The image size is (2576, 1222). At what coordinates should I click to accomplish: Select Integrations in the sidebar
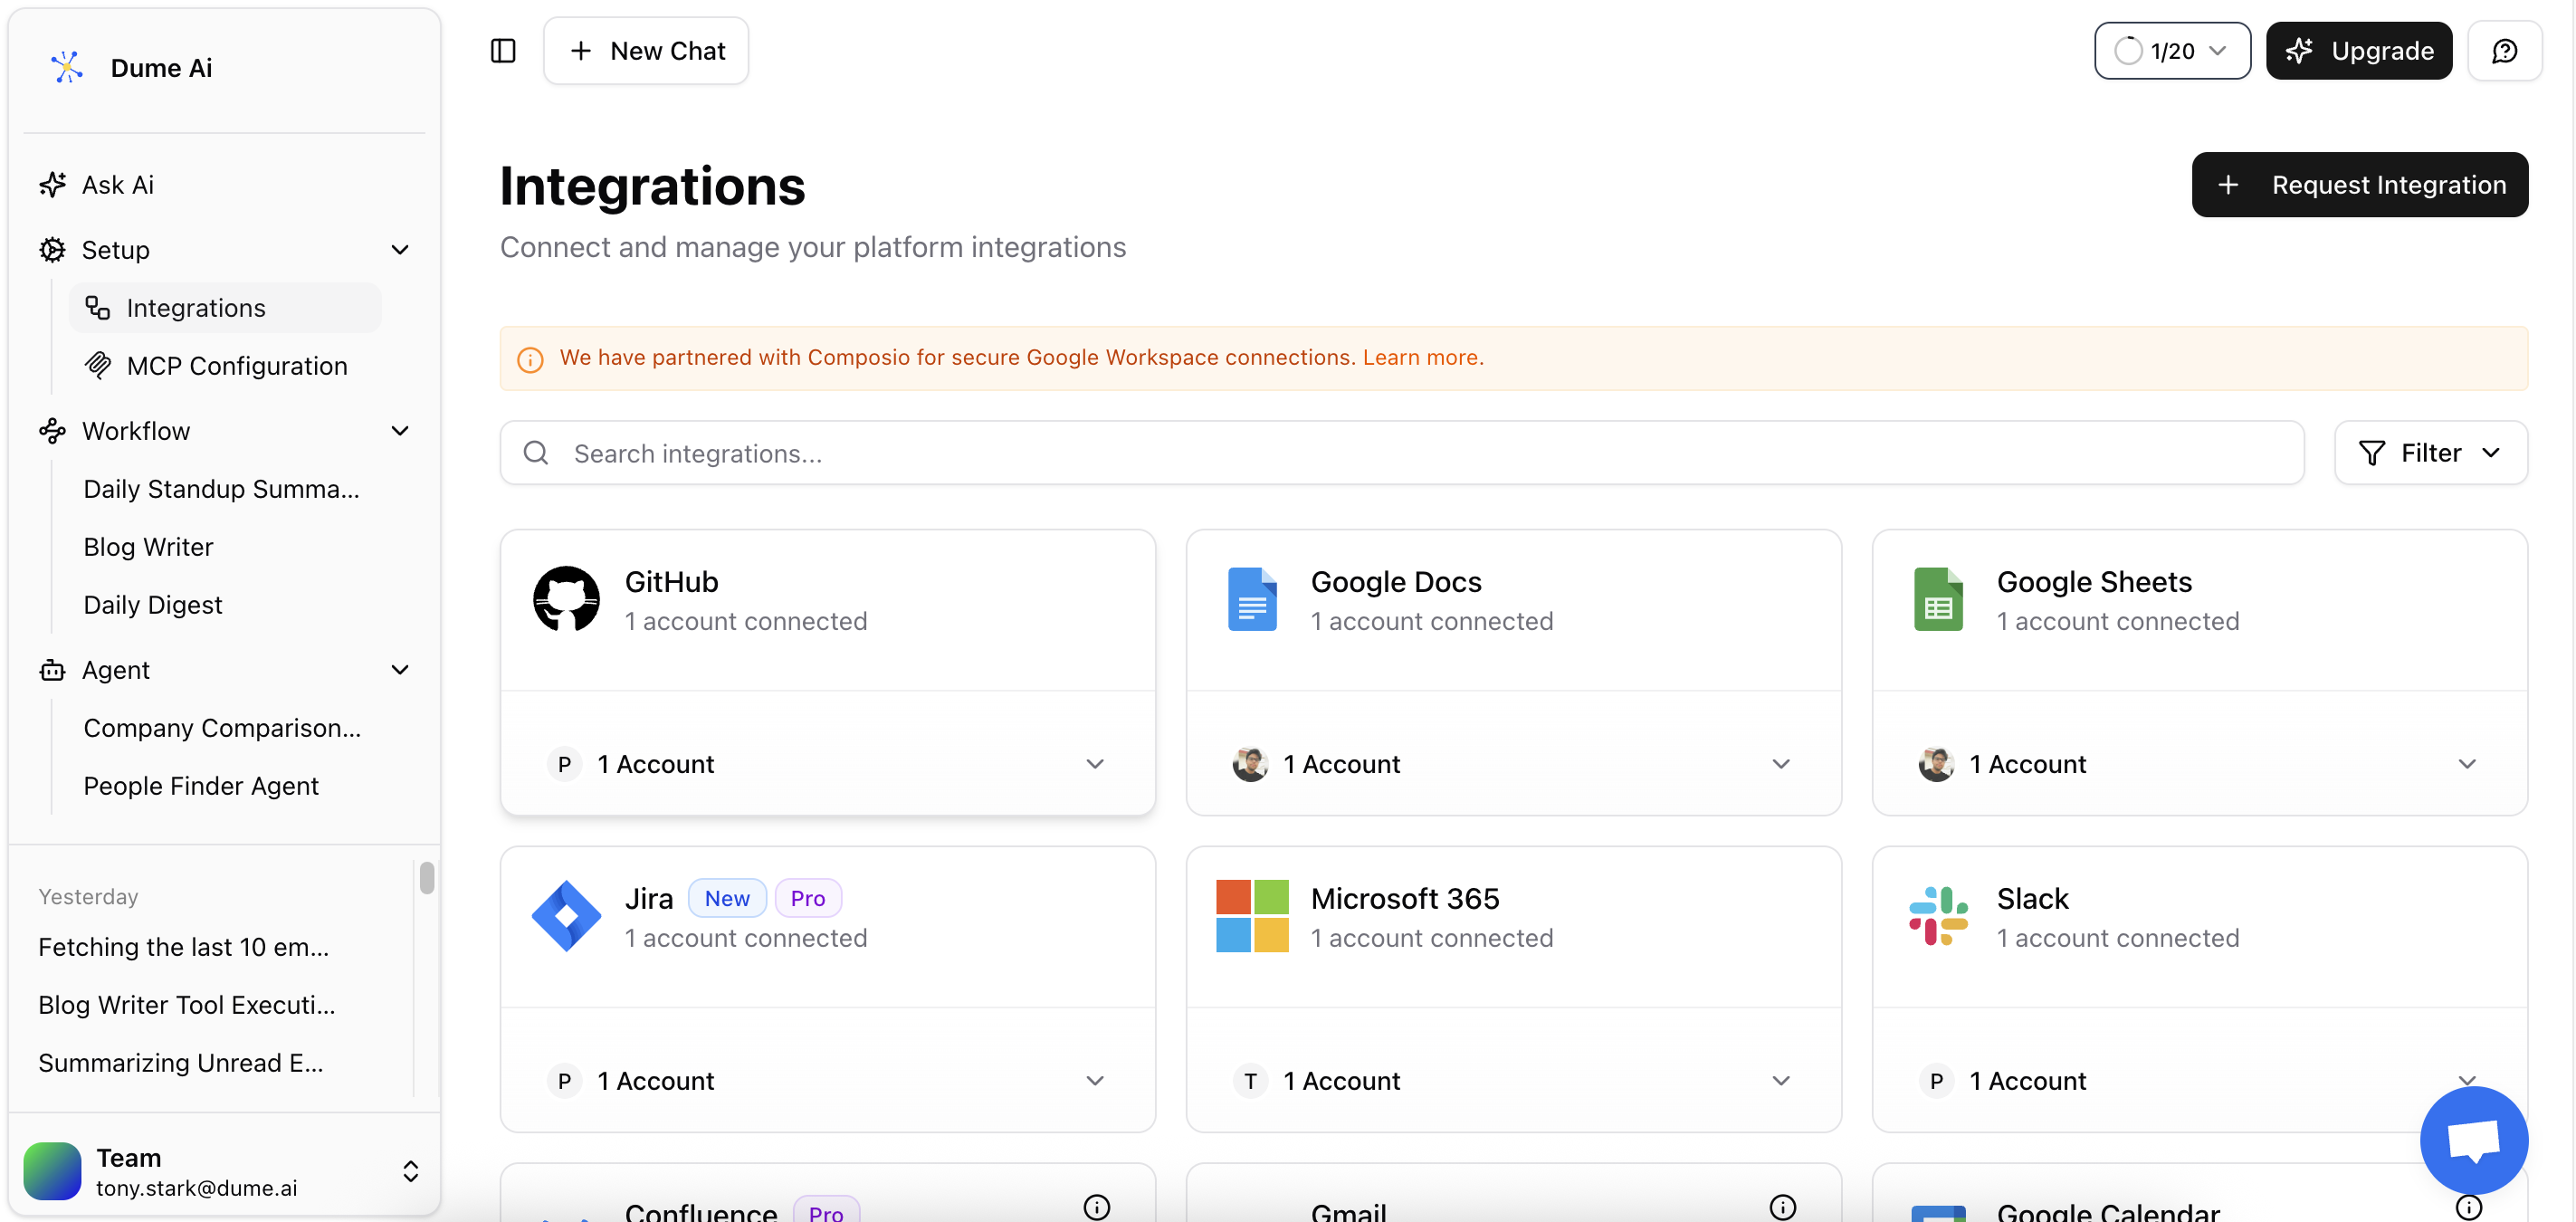(196, 307)
